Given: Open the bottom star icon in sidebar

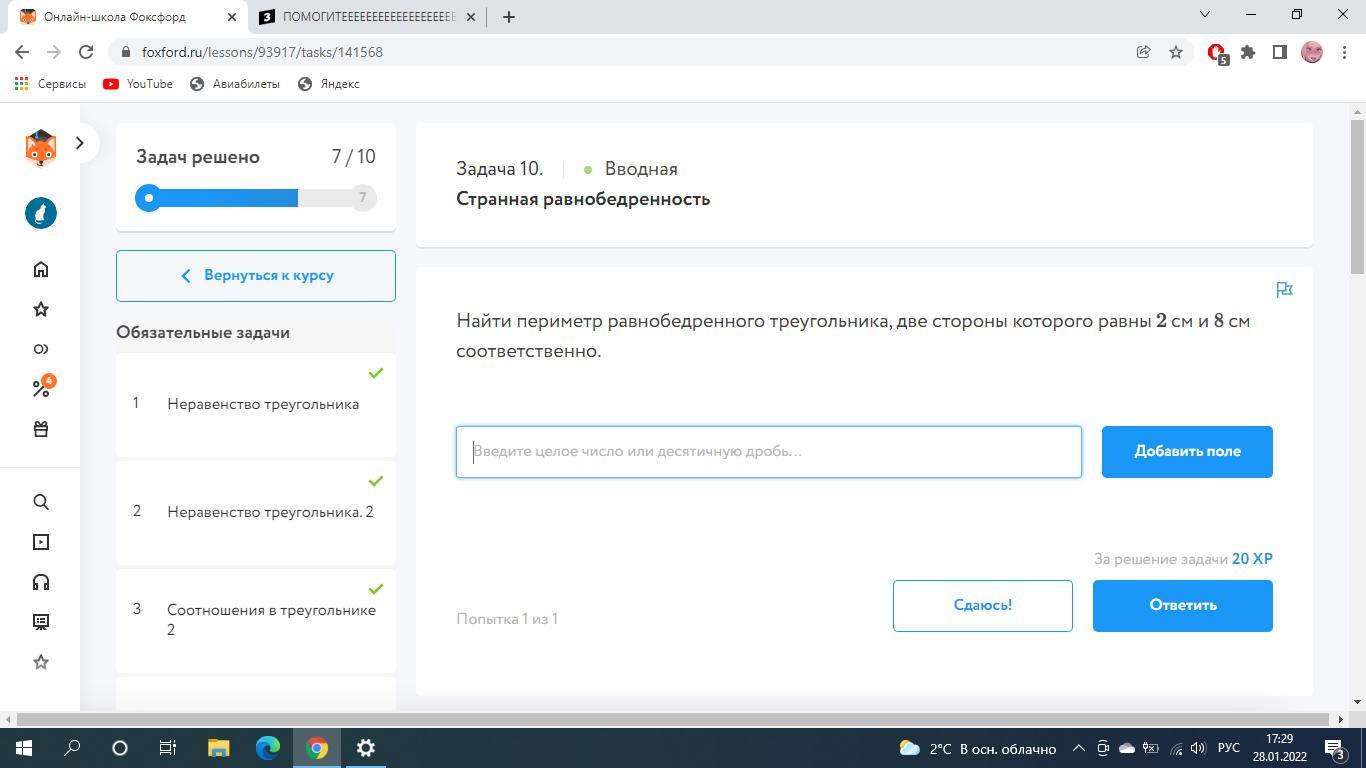Looking at the screenshot, I should (41, 662).
